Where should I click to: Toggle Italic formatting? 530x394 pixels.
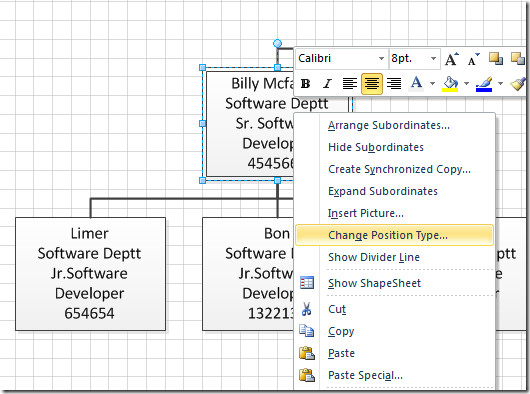(327, 83)
